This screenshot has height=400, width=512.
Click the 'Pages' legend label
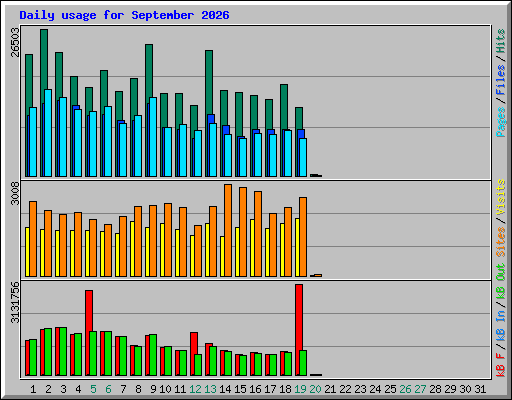(x=500, y=122)
